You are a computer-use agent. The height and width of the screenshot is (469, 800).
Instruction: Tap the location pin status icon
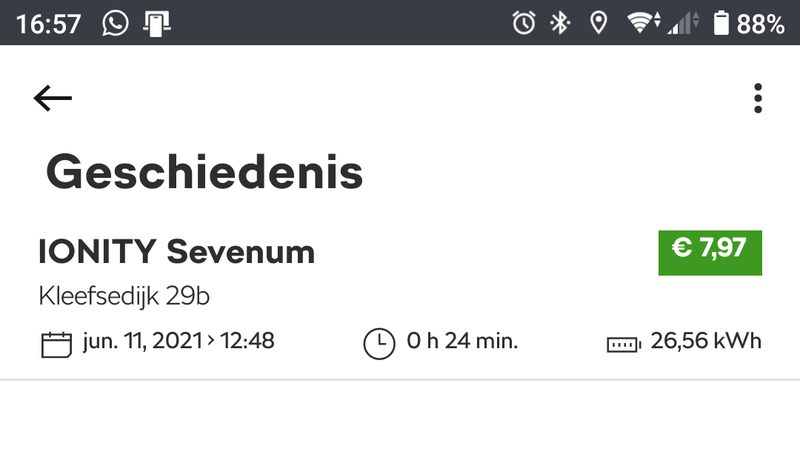pos(598,23)
